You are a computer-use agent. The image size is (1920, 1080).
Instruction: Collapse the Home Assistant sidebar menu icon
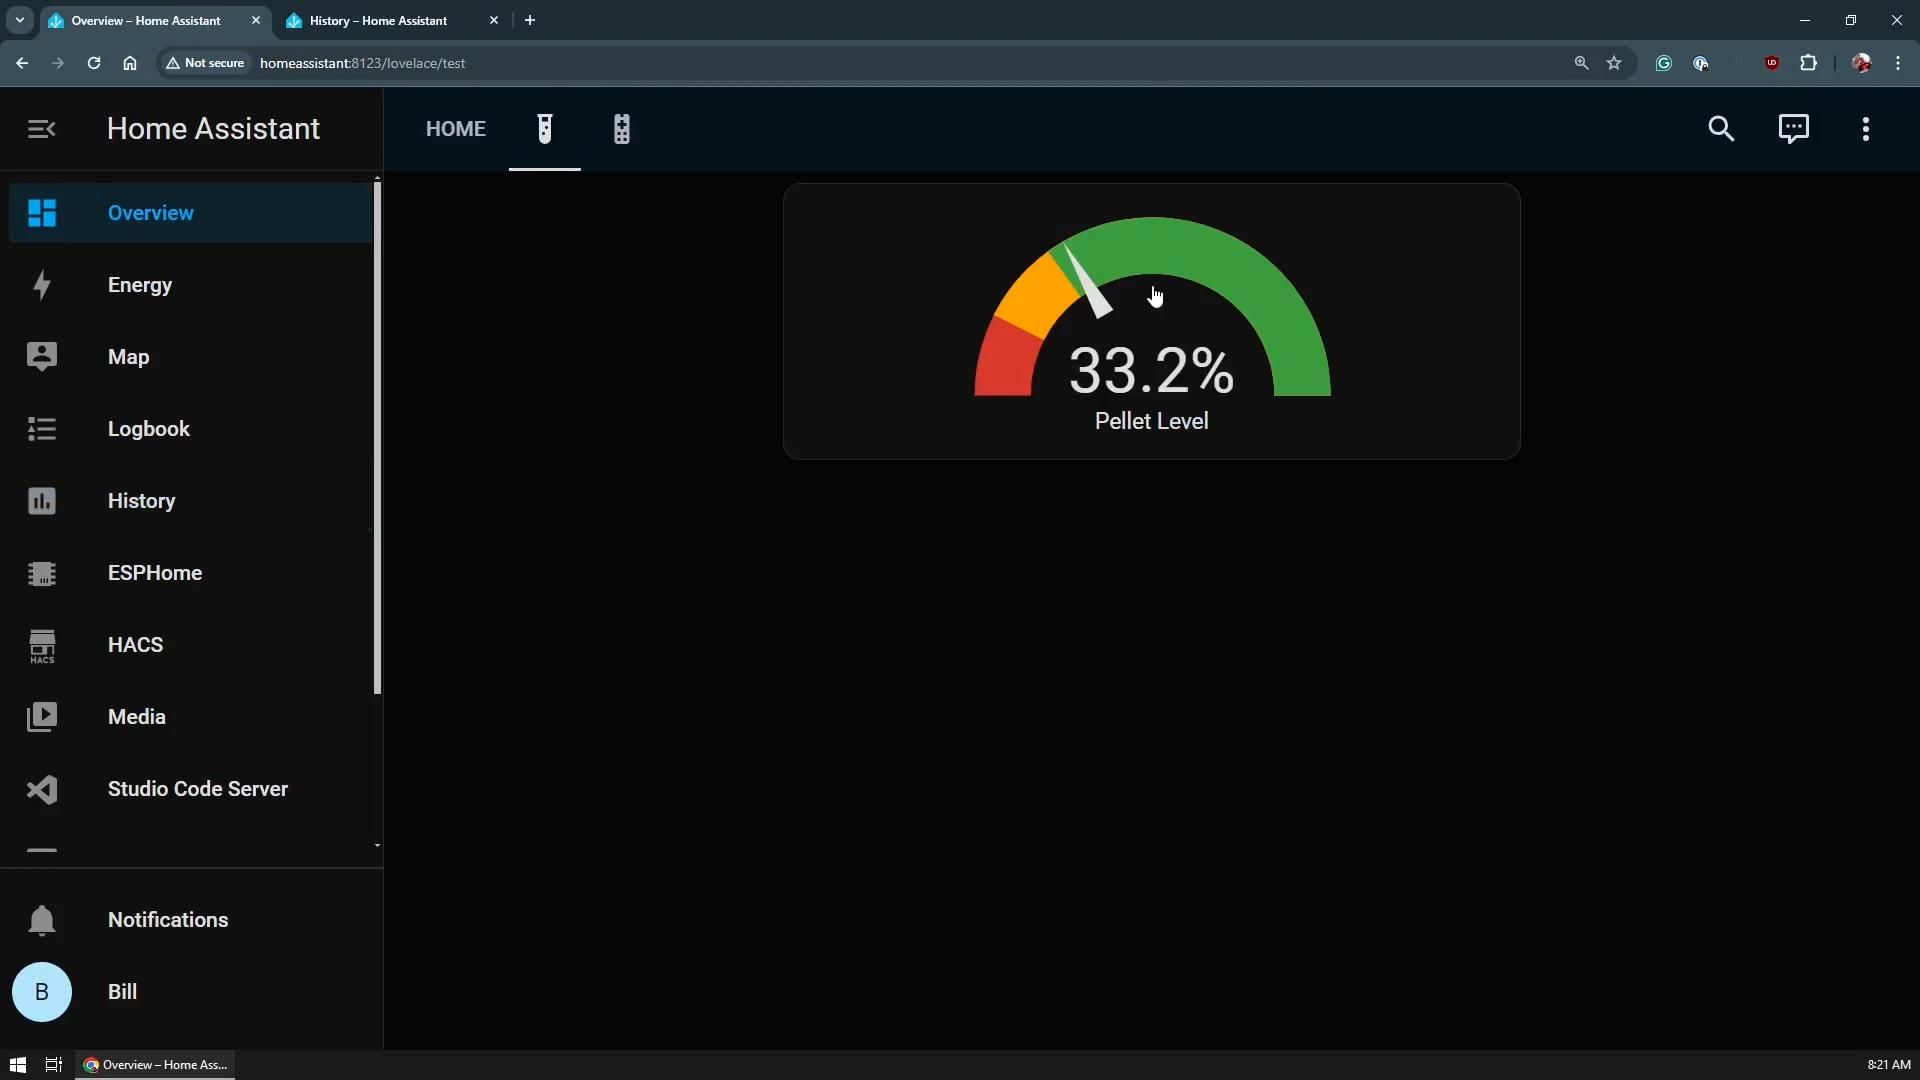(41, 129)
